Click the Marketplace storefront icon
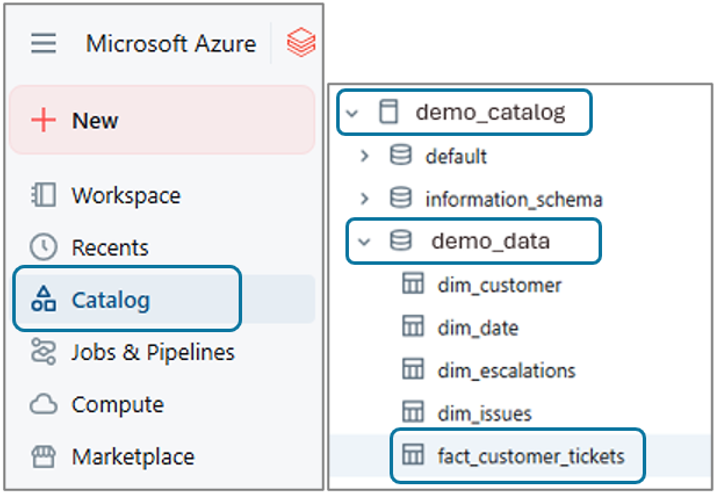Image resolution: width=718 pixels, height=496 pixels. pyautogui.click(x=44, y=457)
